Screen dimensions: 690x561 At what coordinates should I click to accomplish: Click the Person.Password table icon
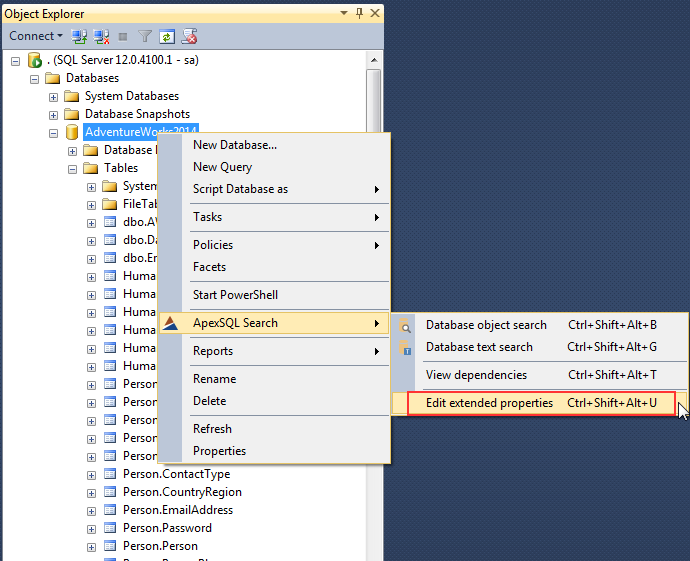(110, 528)
